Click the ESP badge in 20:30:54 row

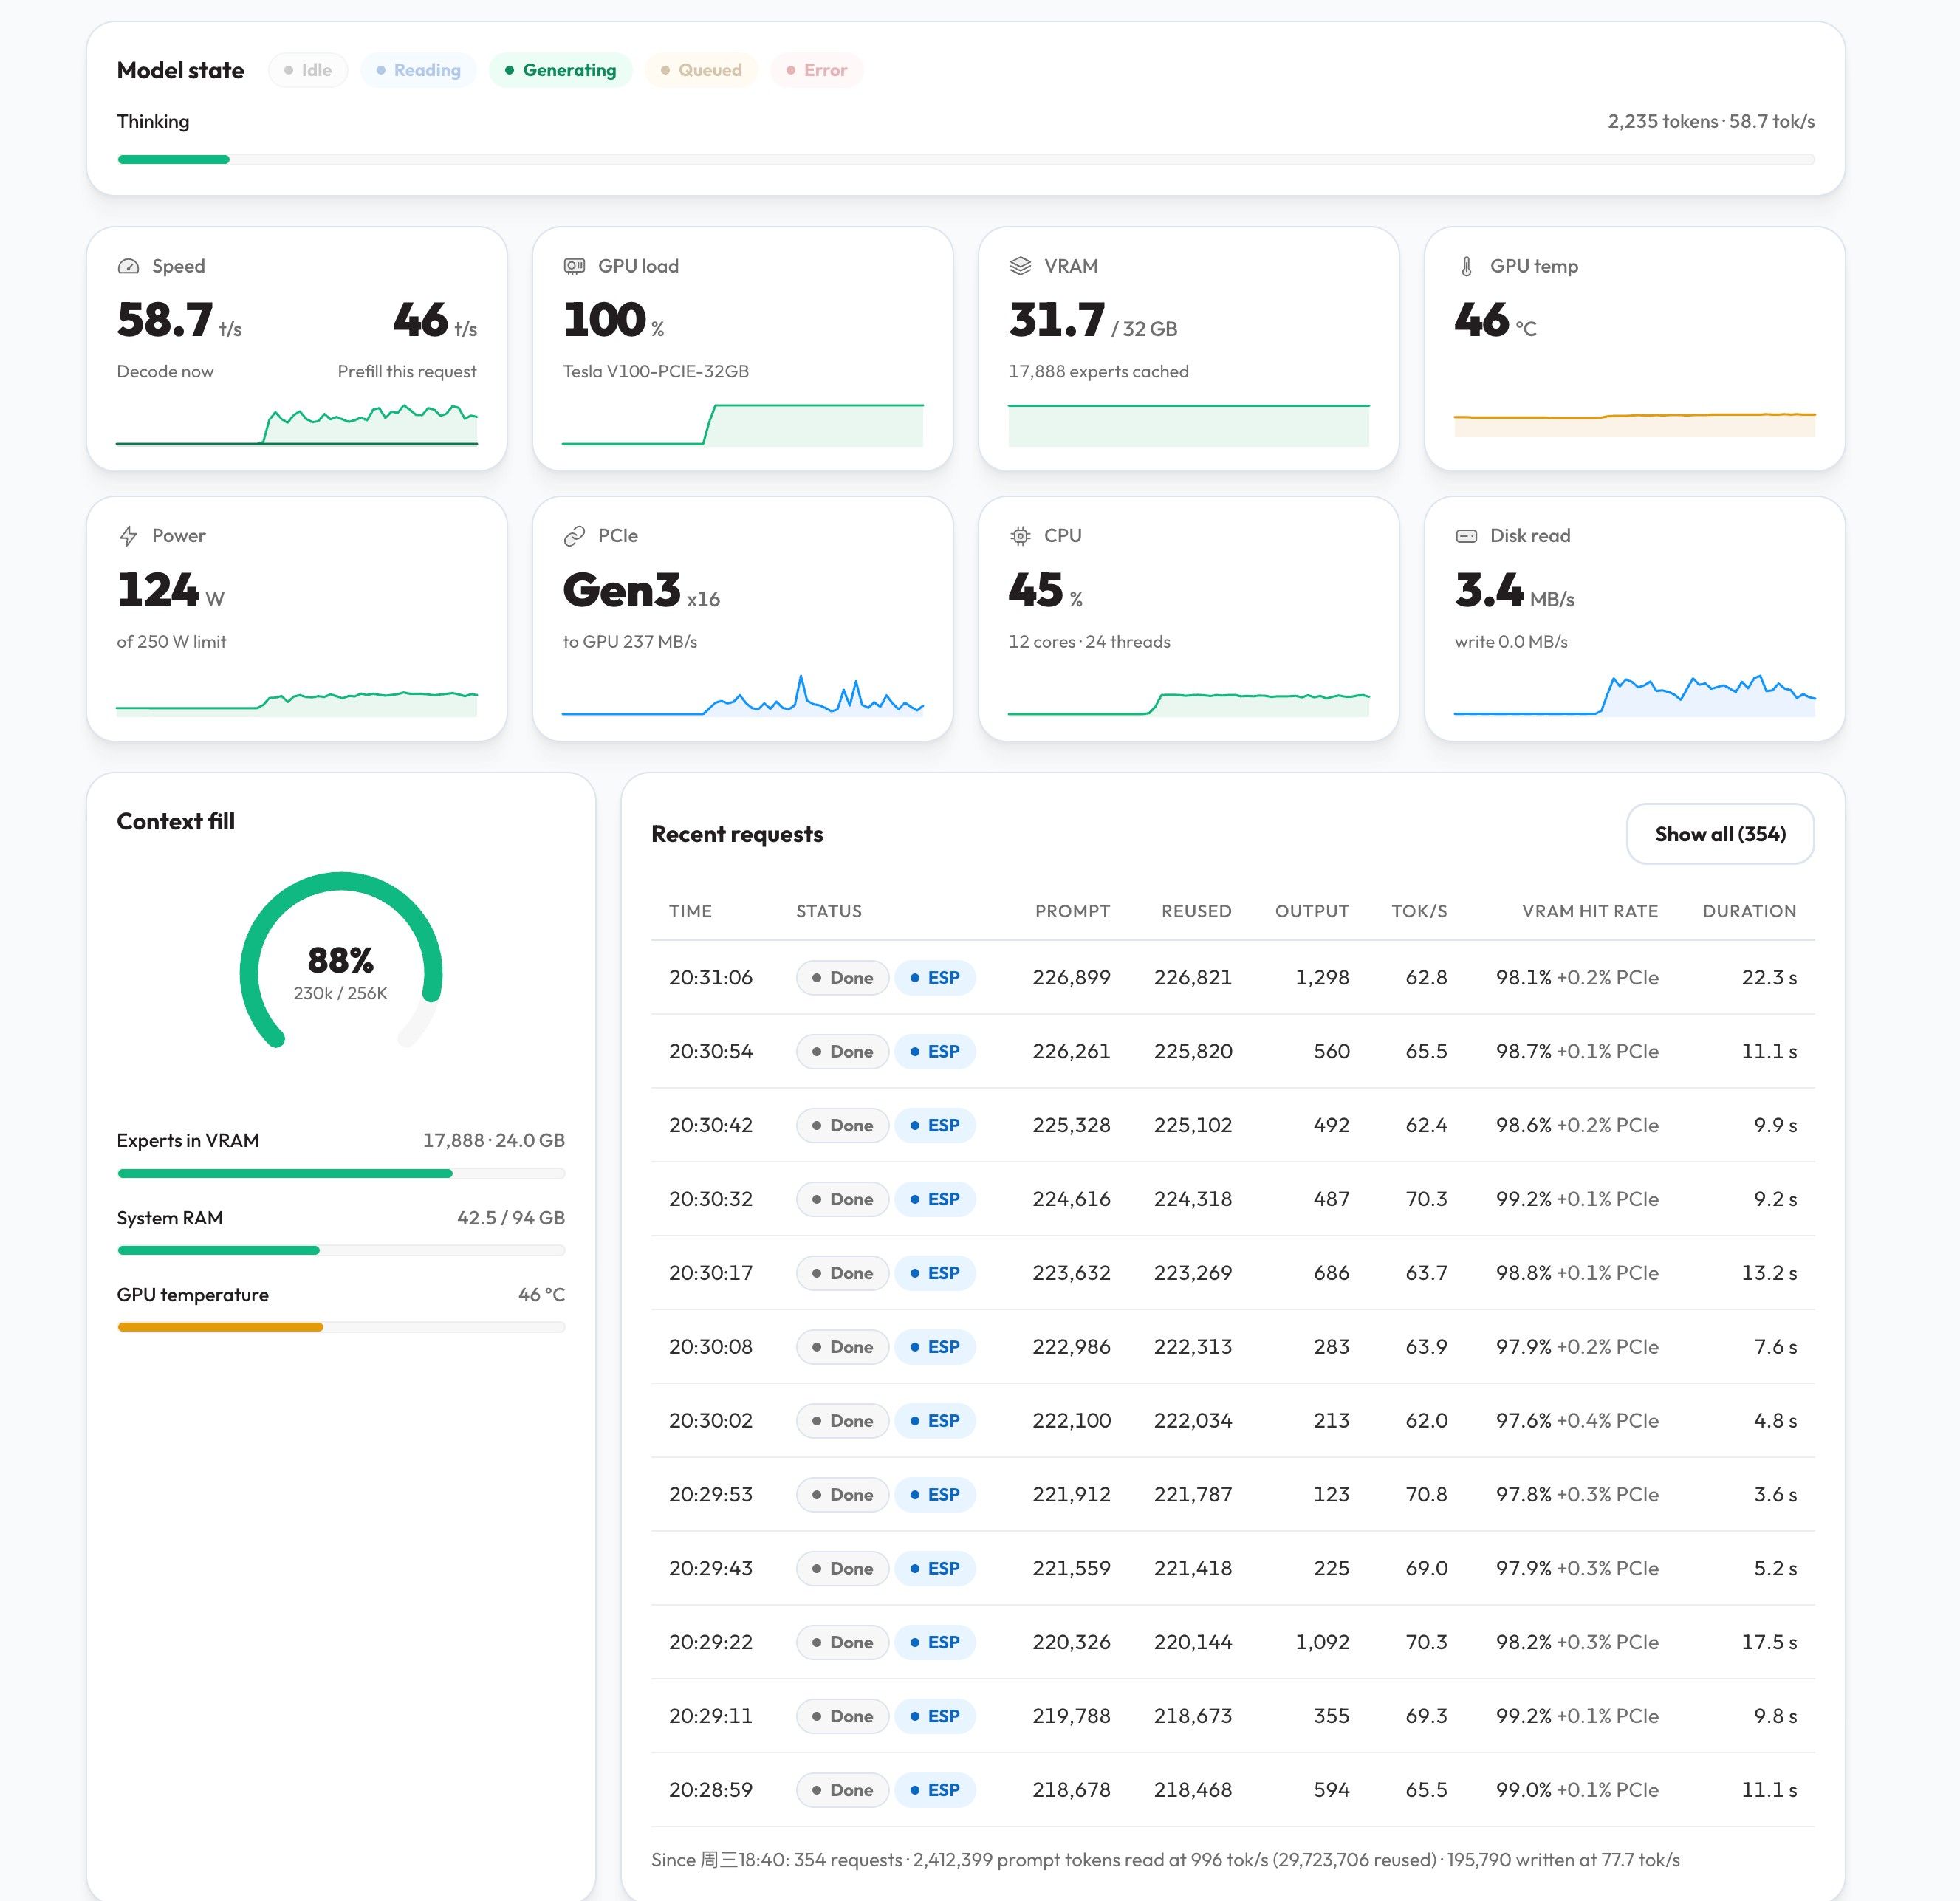tap(935, 1052)
